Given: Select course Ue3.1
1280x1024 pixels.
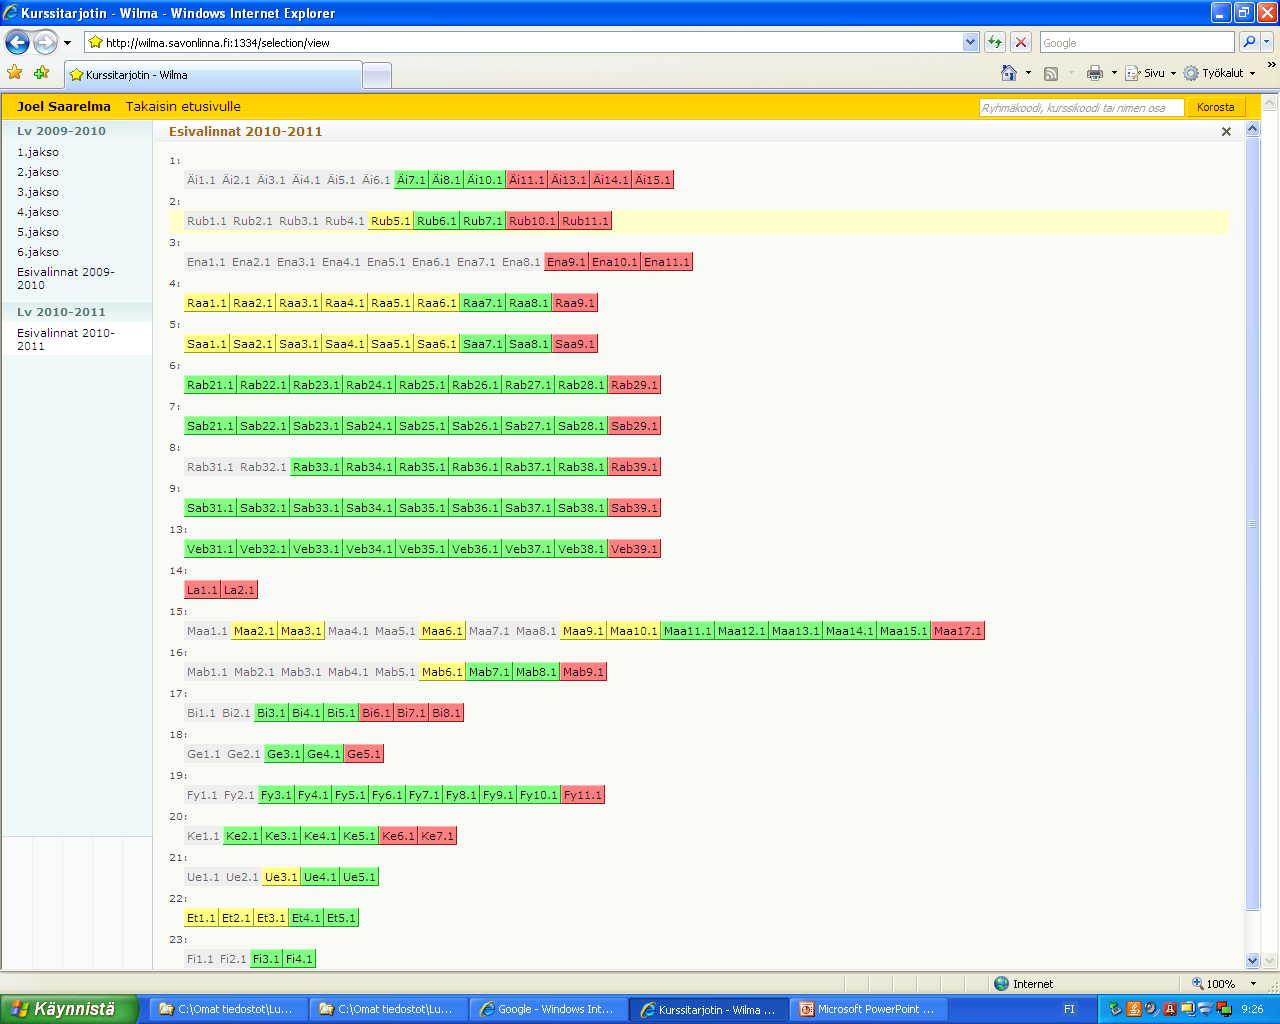Looking at the screenshot, I should click(x=281, y=877).
